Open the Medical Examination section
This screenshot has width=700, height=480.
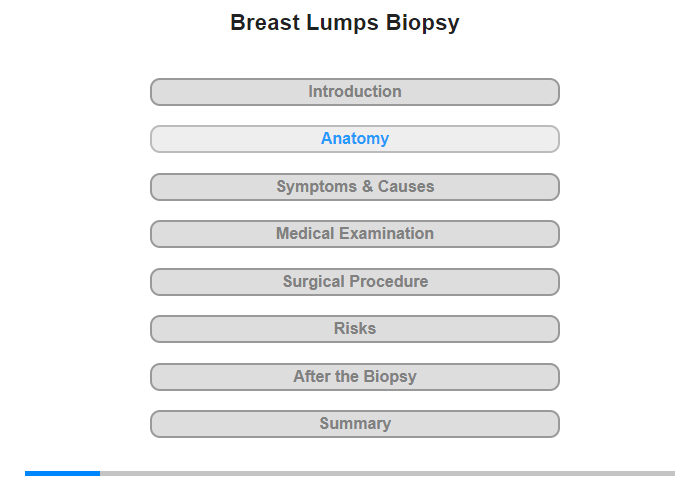[x=354, y=234]
